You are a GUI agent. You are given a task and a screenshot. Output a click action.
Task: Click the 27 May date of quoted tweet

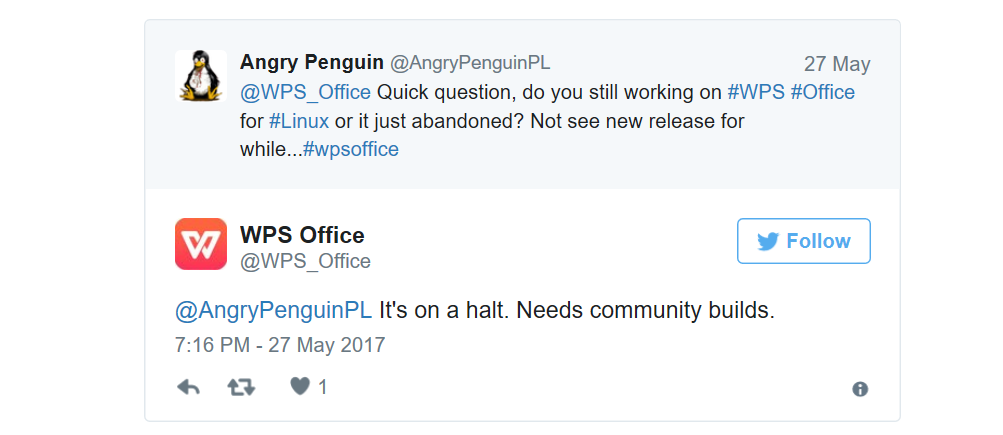pyautogui.click(x=836, y=64)
